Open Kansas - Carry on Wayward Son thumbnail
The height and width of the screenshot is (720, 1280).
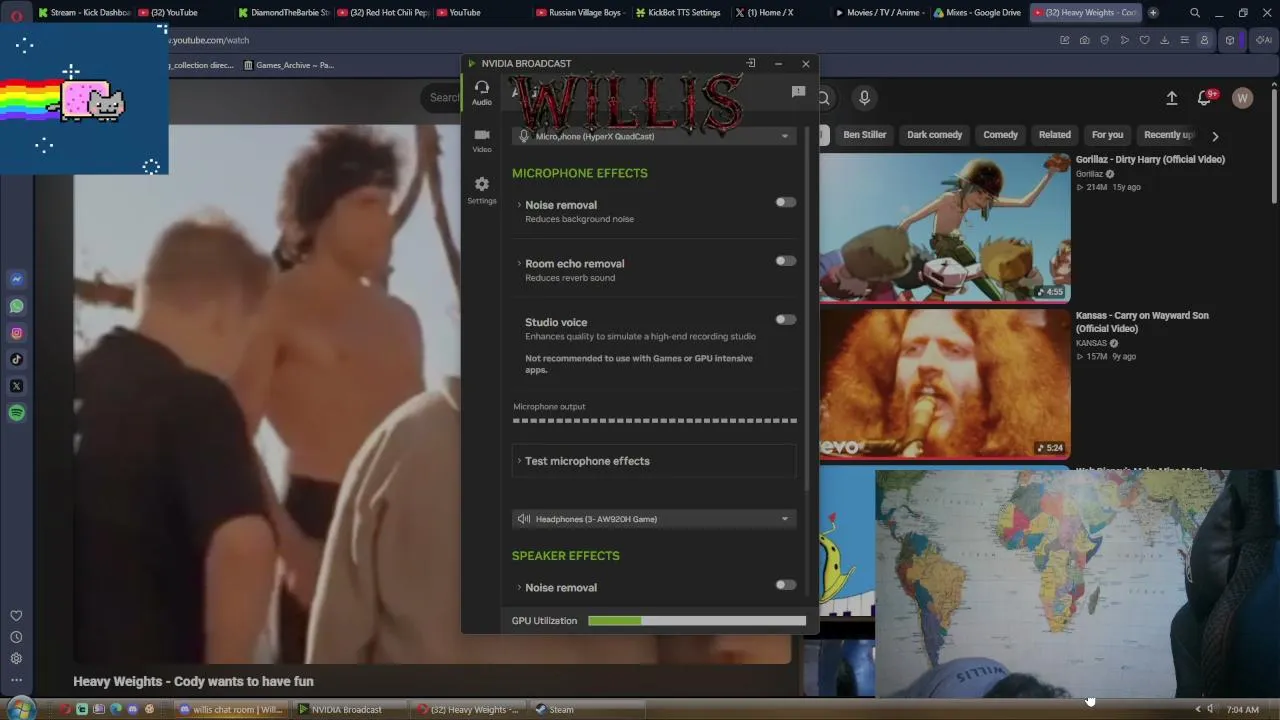(945, 384)
